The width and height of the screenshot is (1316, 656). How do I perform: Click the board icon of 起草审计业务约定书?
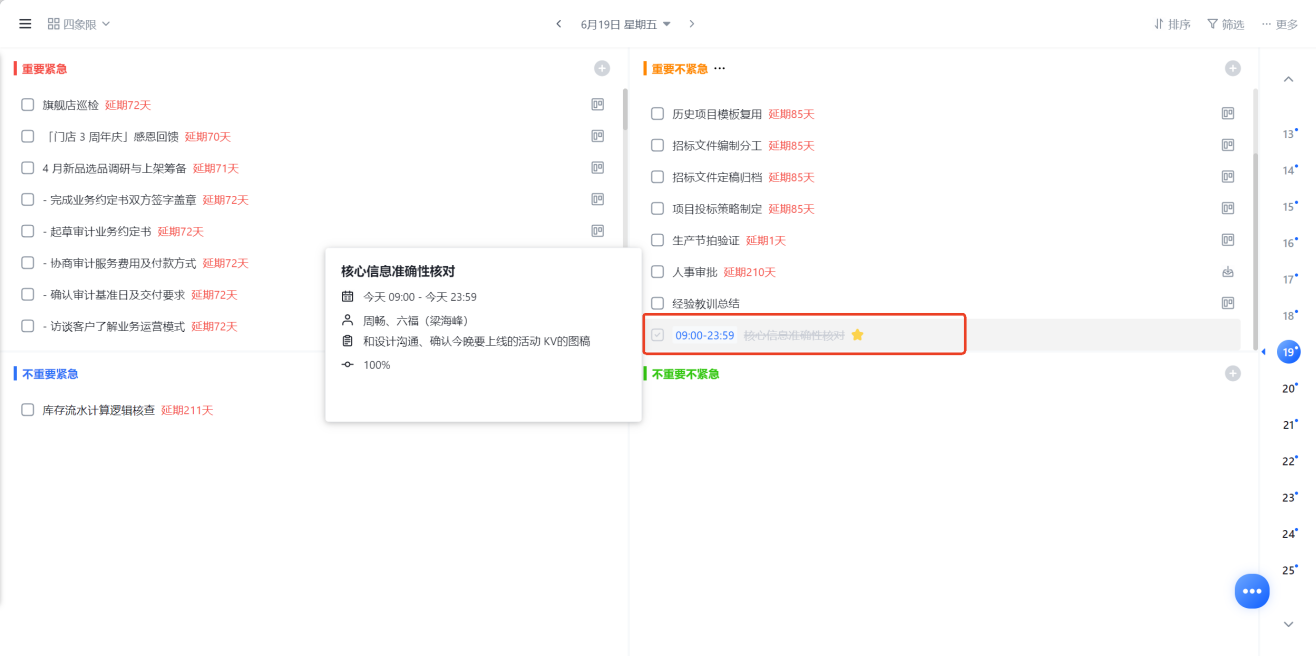tap(598, 231)
